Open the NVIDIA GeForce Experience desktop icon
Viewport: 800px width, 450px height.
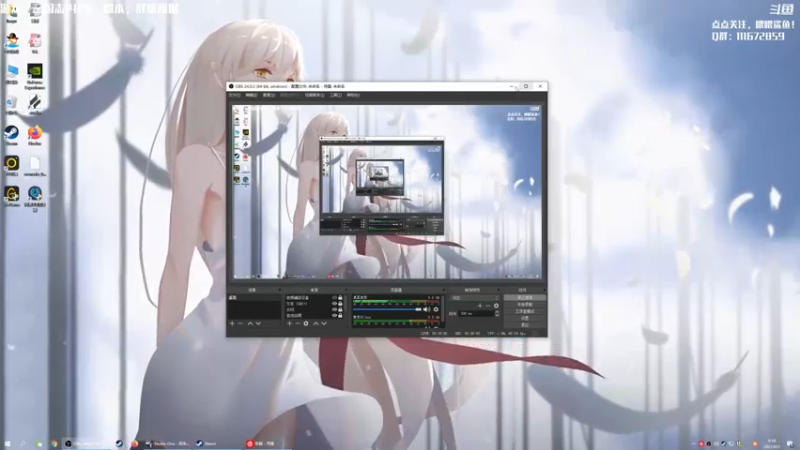click(35, 77)
